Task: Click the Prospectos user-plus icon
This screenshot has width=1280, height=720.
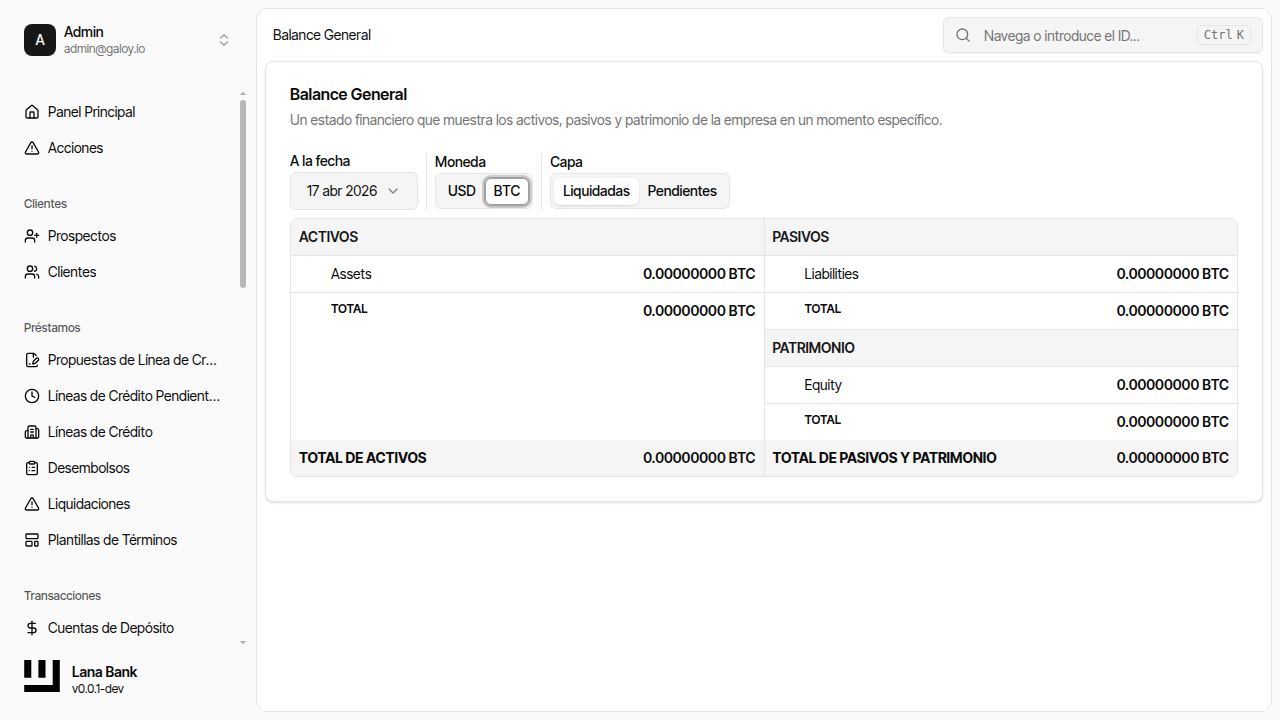Action: pos(32,236)
